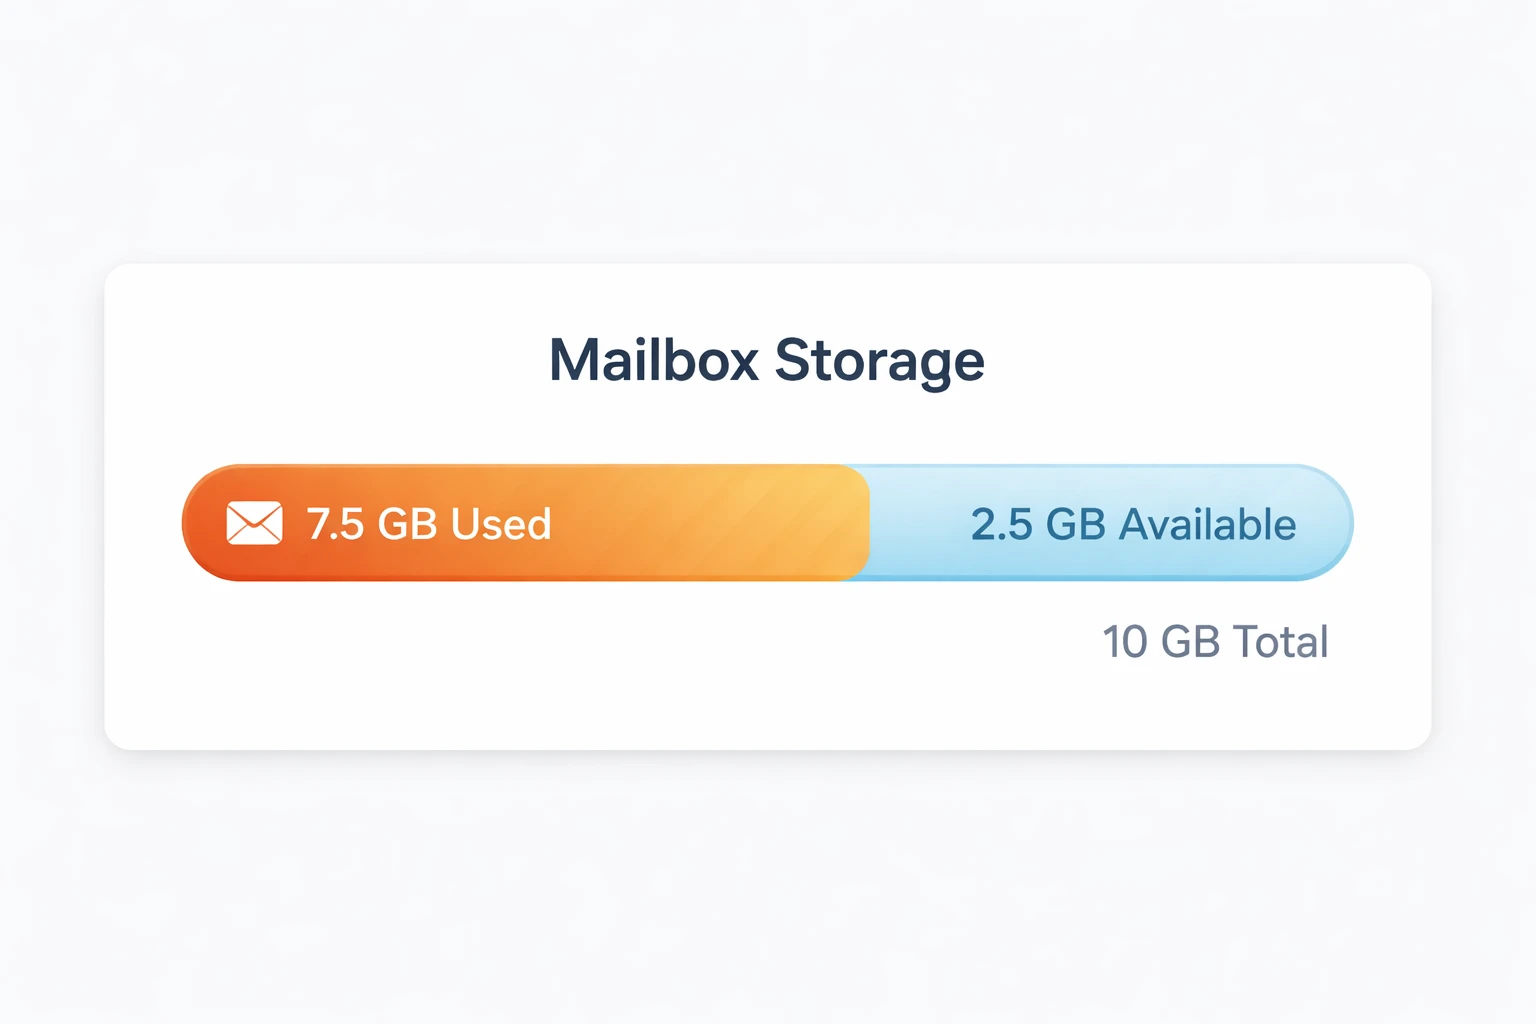Click the word "Total" below the bar

click(x=1280, y=642)
